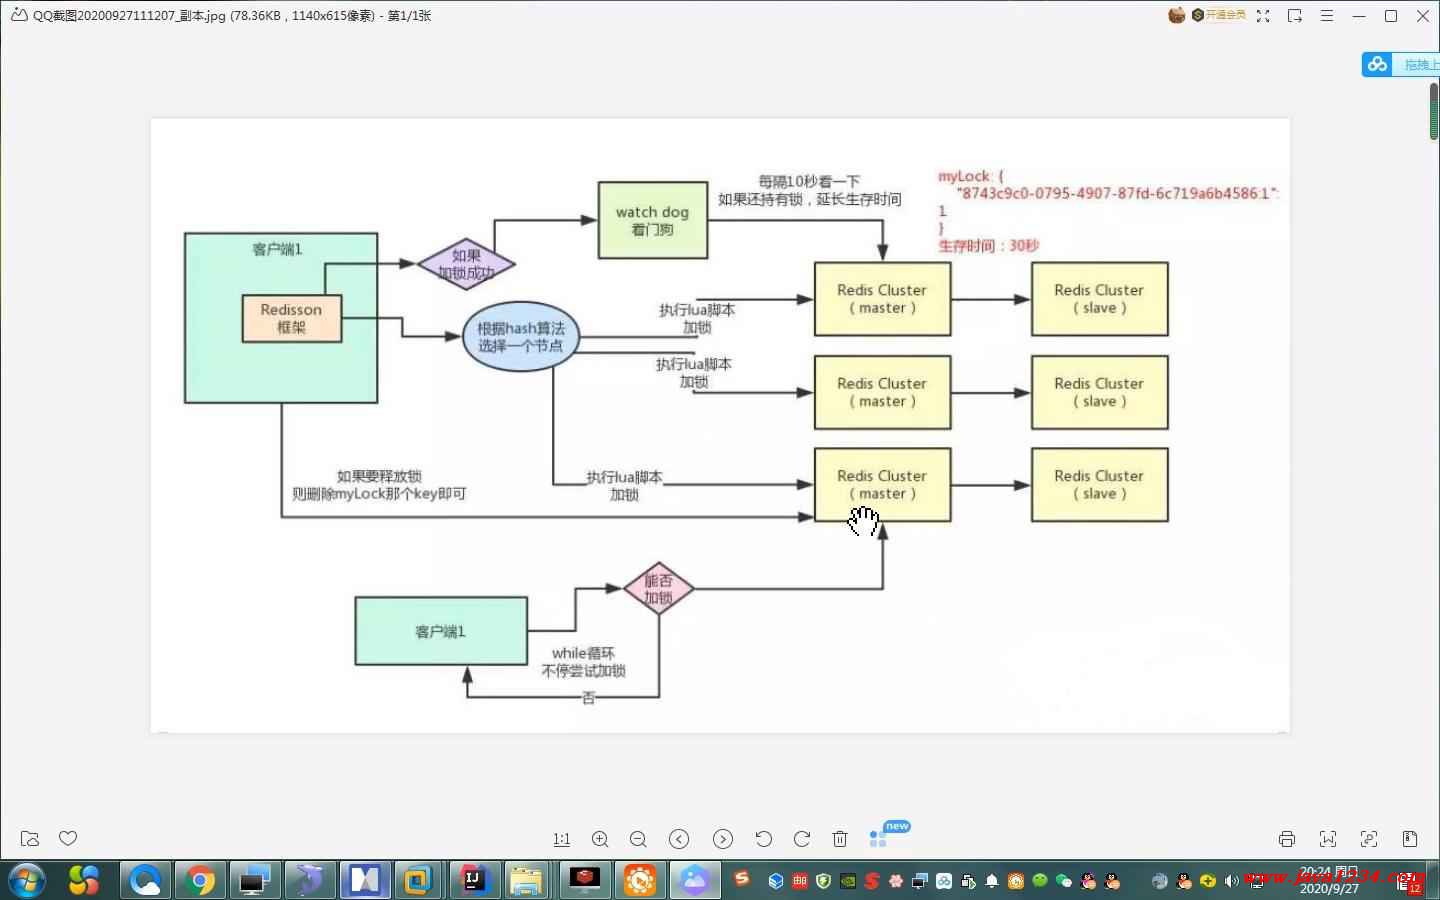Screen dimensions: 1440x900
Task: Zoom out with the magnifier minus icon
Action: click(638, 839)
